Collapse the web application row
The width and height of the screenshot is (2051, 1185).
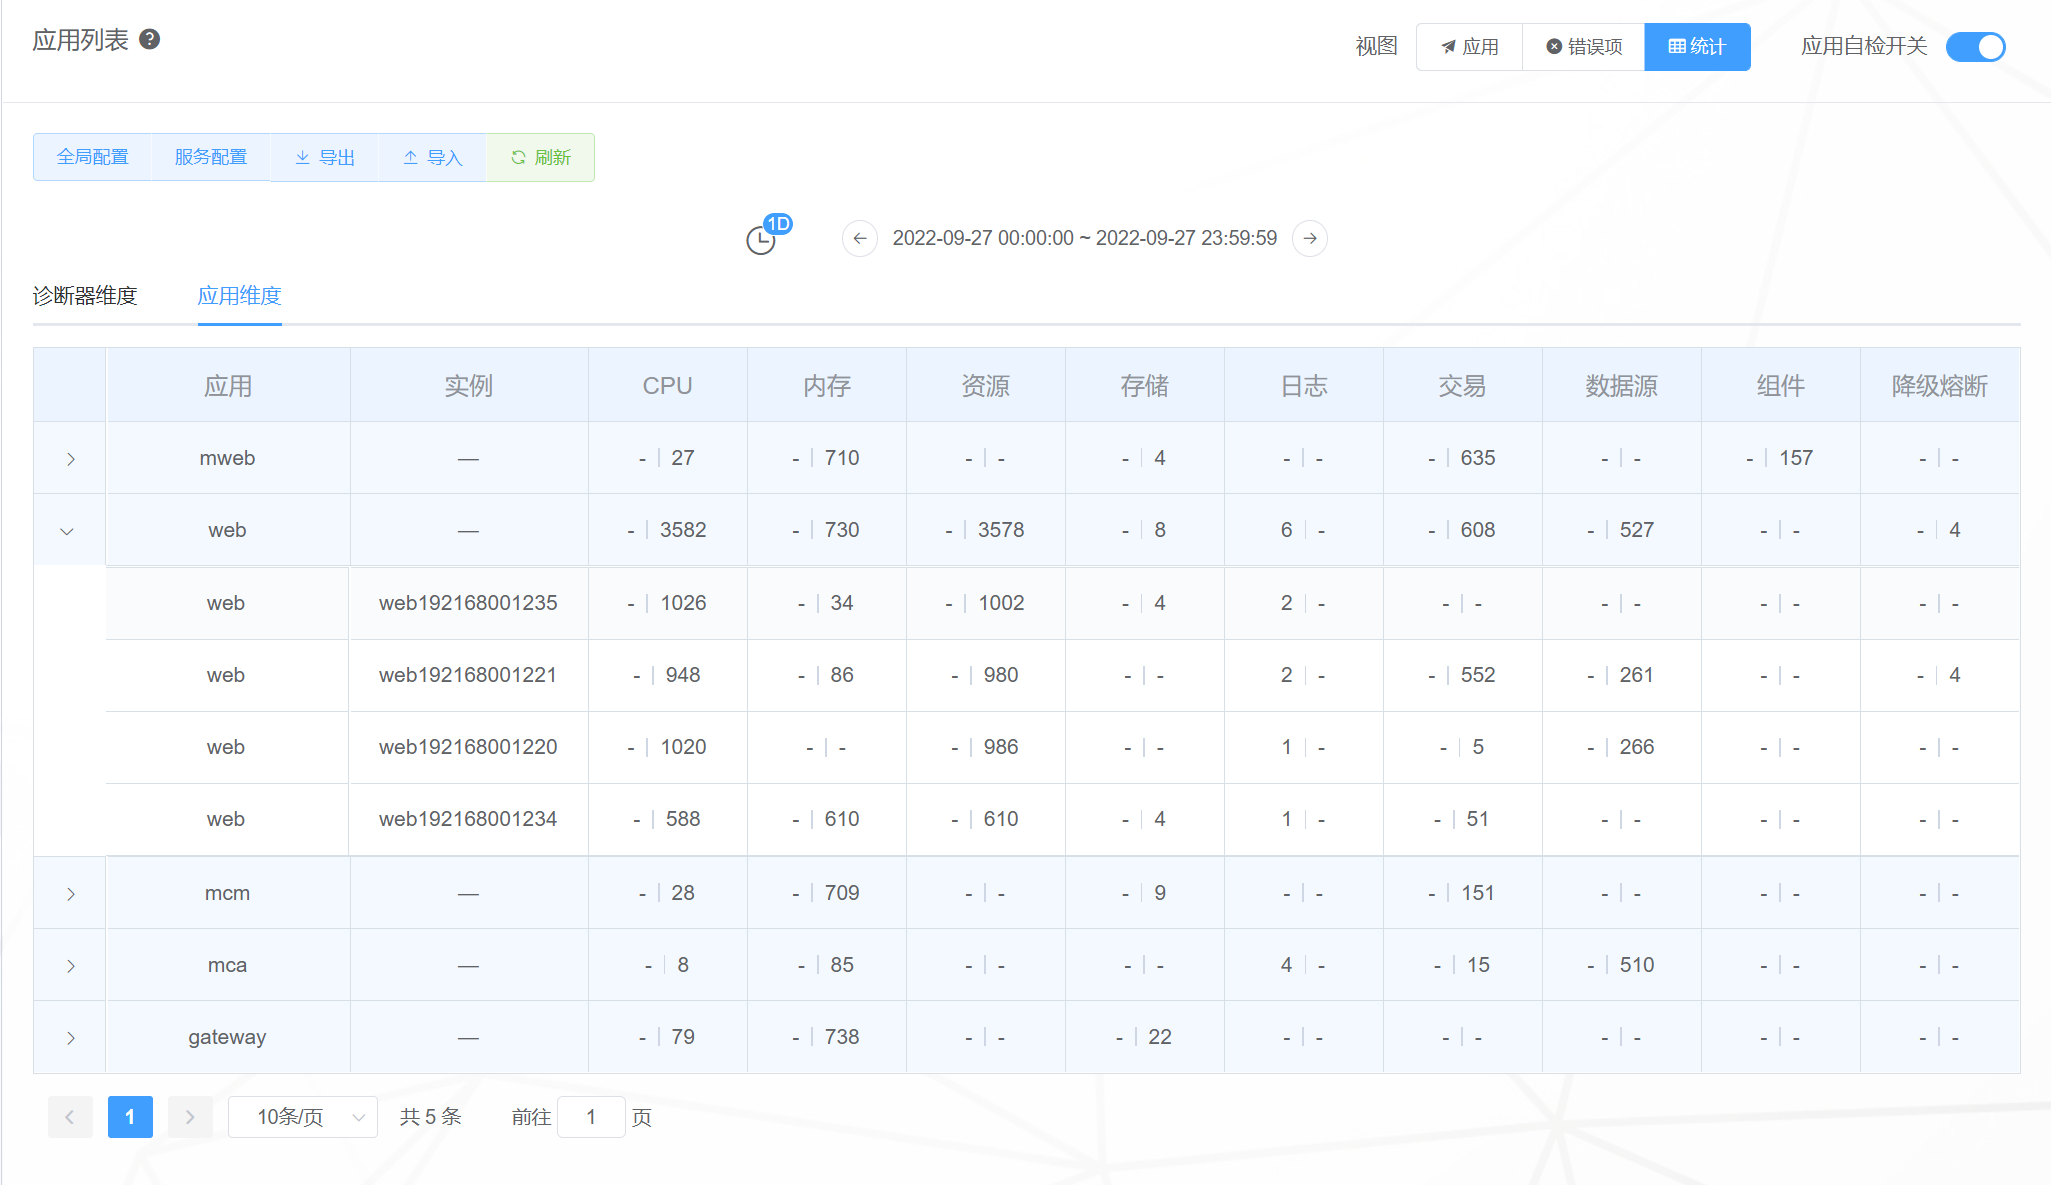[x=67, y=531]
